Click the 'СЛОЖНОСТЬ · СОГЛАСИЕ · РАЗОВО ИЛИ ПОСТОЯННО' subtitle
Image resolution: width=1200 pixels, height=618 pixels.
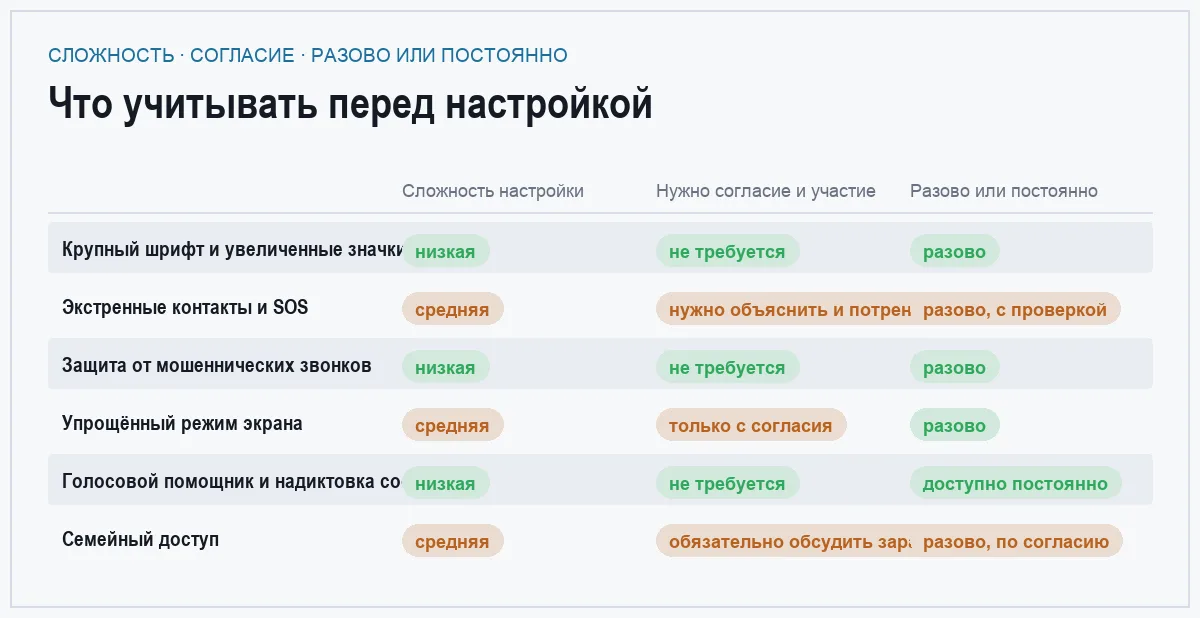308,55
